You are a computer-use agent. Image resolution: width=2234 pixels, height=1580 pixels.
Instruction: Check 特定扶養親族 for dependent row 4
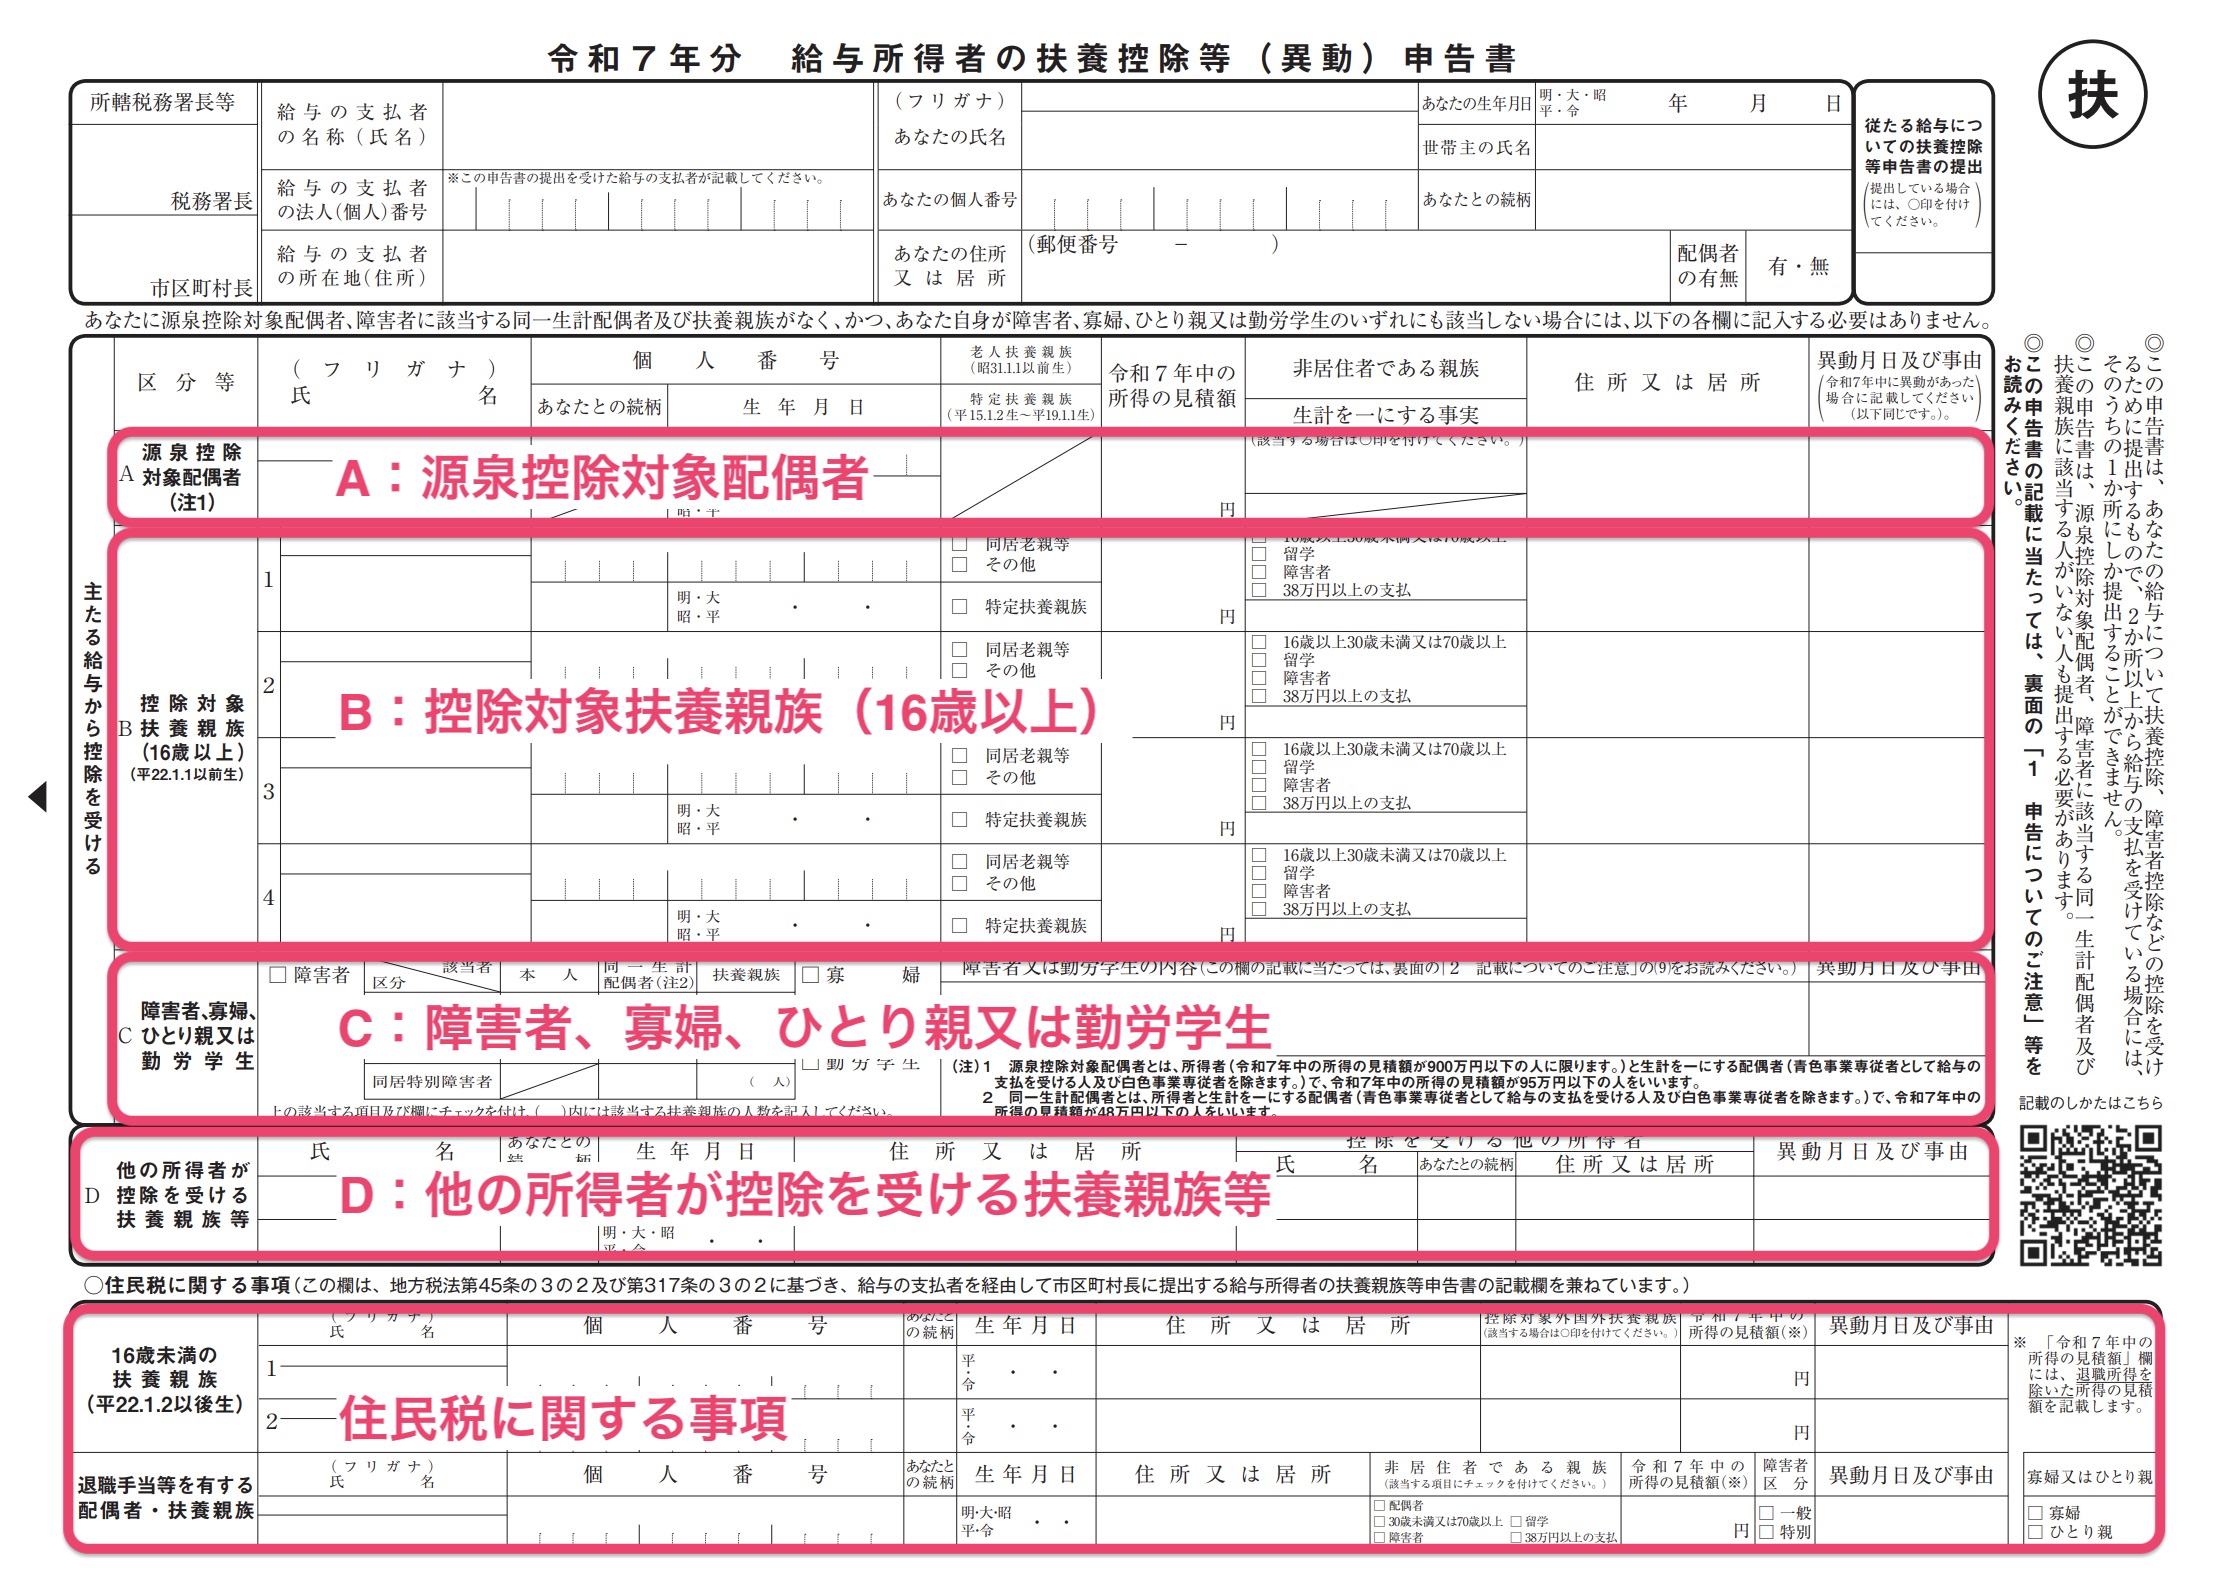[x=960, y=926]
